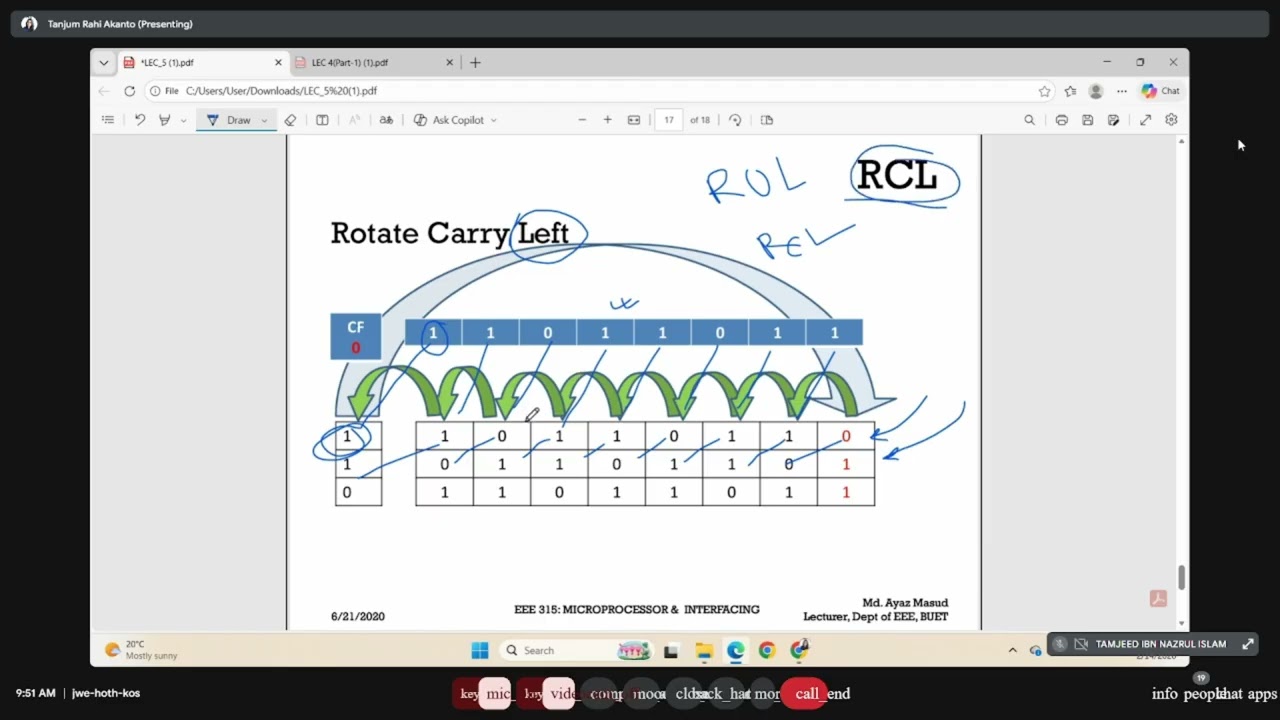Switch the page view layout
This screenshot has height=720, width=1280.
[767, 120]
